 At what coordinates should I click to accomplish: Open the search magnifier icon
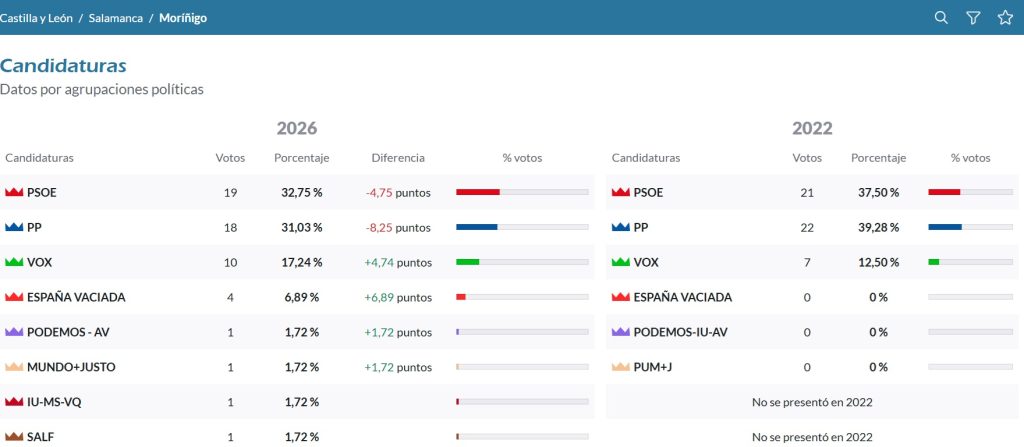(x=941, y=18)
